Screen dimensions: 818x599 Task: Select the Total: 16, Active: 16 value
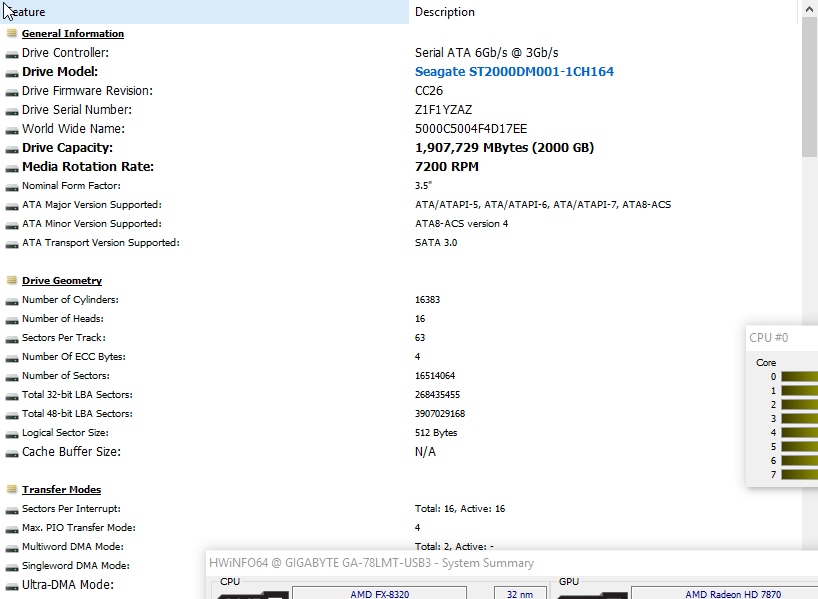click(460, 509)
